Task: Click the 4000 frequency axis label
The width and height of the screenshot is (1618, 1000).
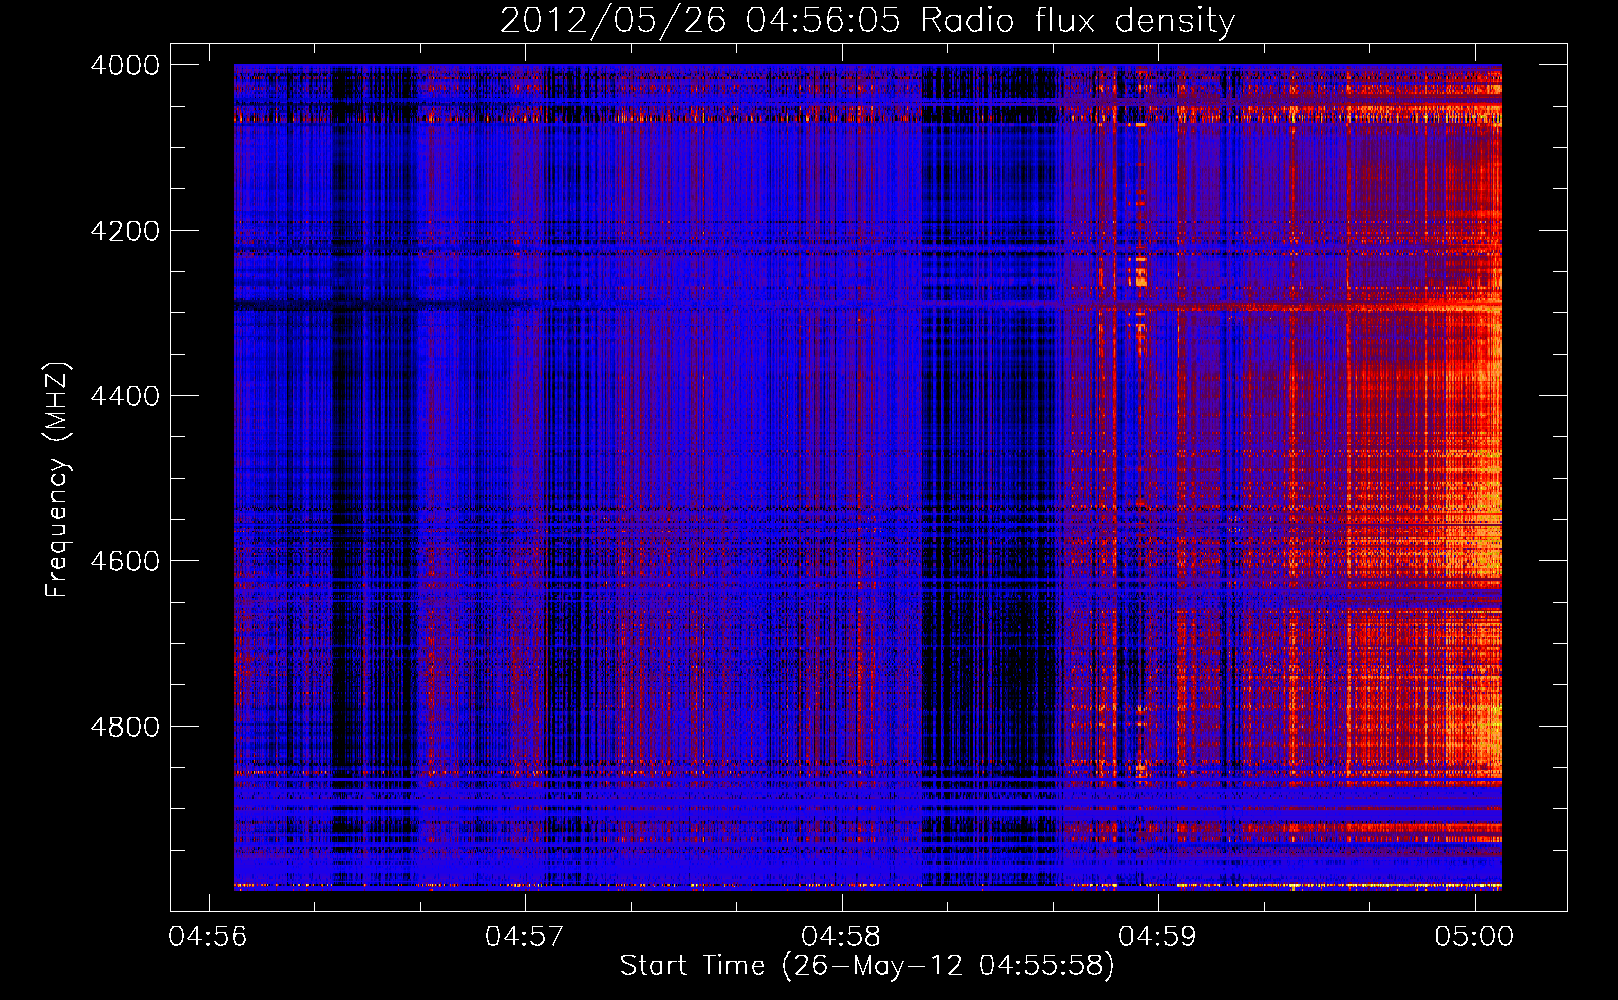Action: (125, 65)
